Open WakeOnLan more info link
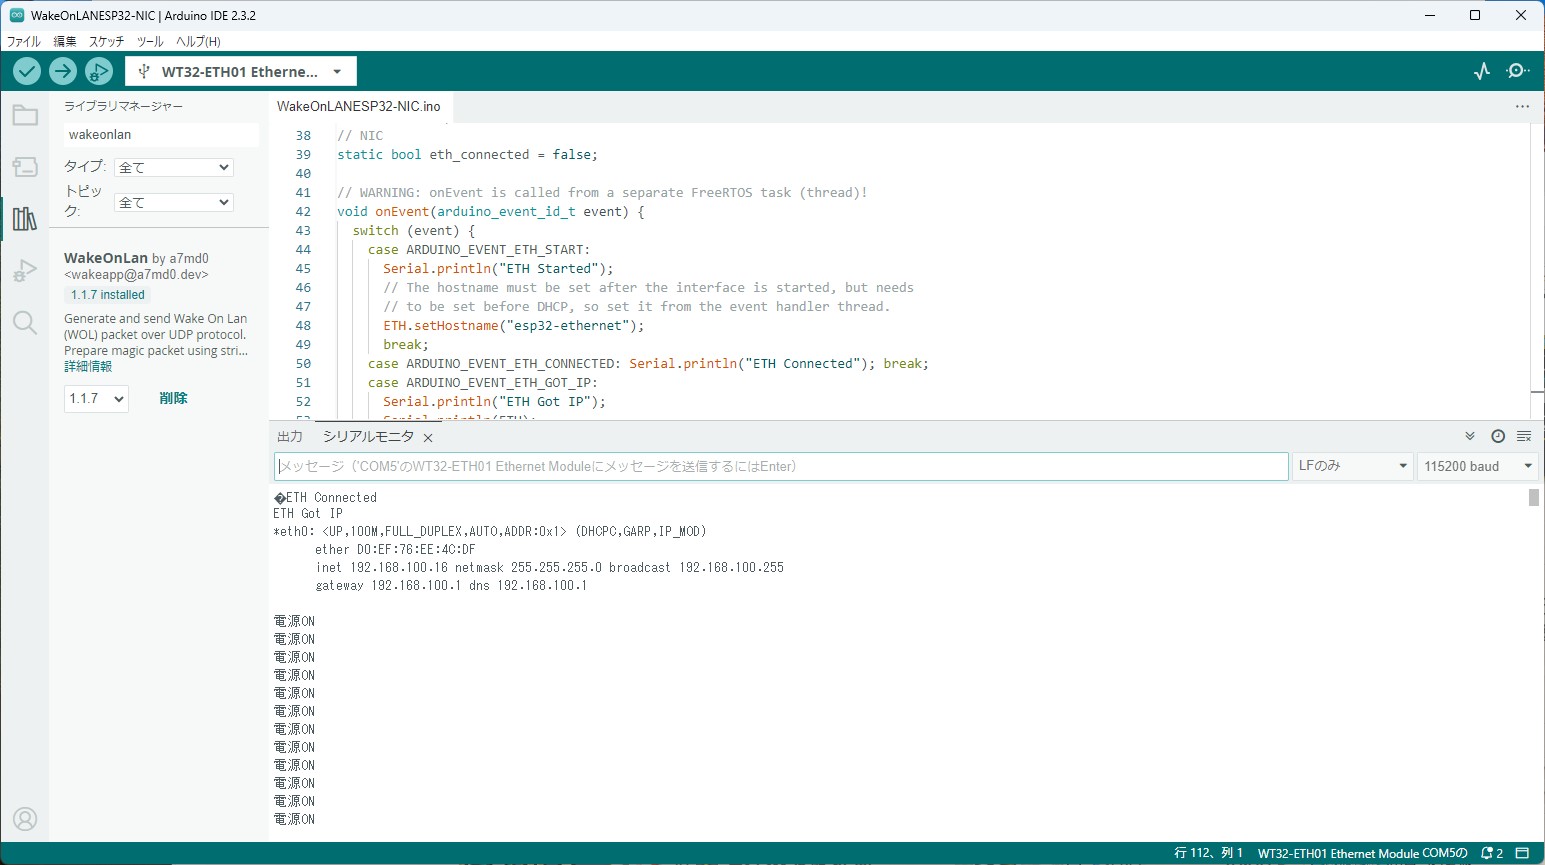Viewport: 1545px width, 865px height. point(88,367)
